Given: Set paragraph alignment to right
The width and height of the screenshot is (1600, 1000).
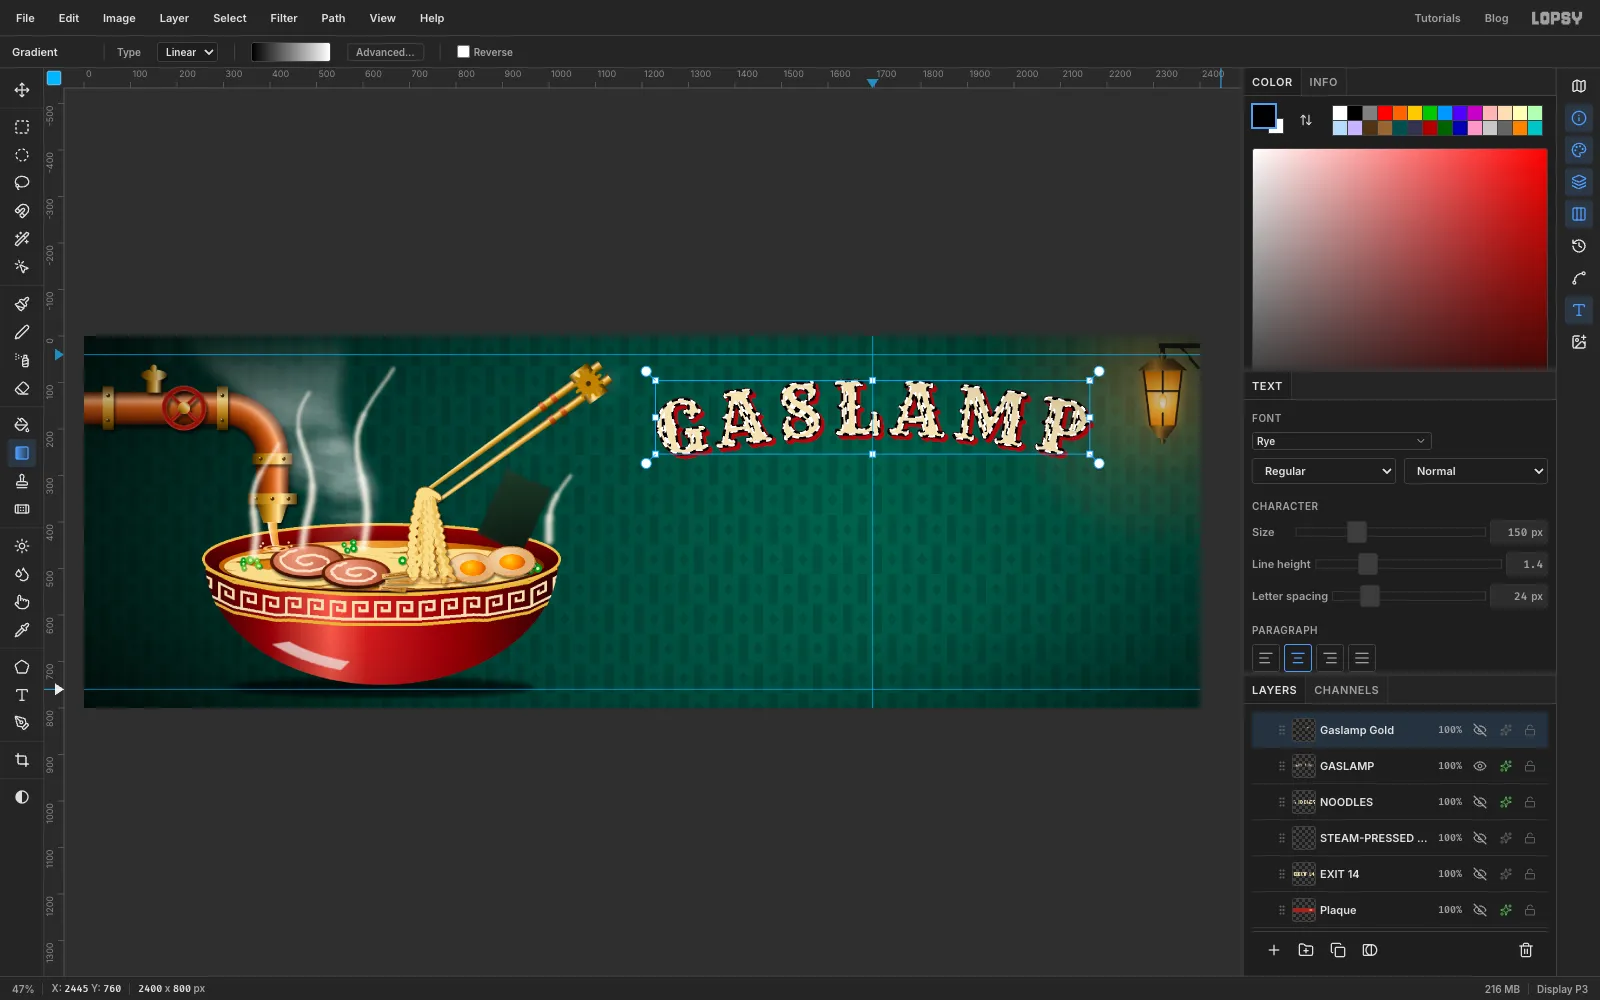Looking at the screenshot, I should [1330, 658].
